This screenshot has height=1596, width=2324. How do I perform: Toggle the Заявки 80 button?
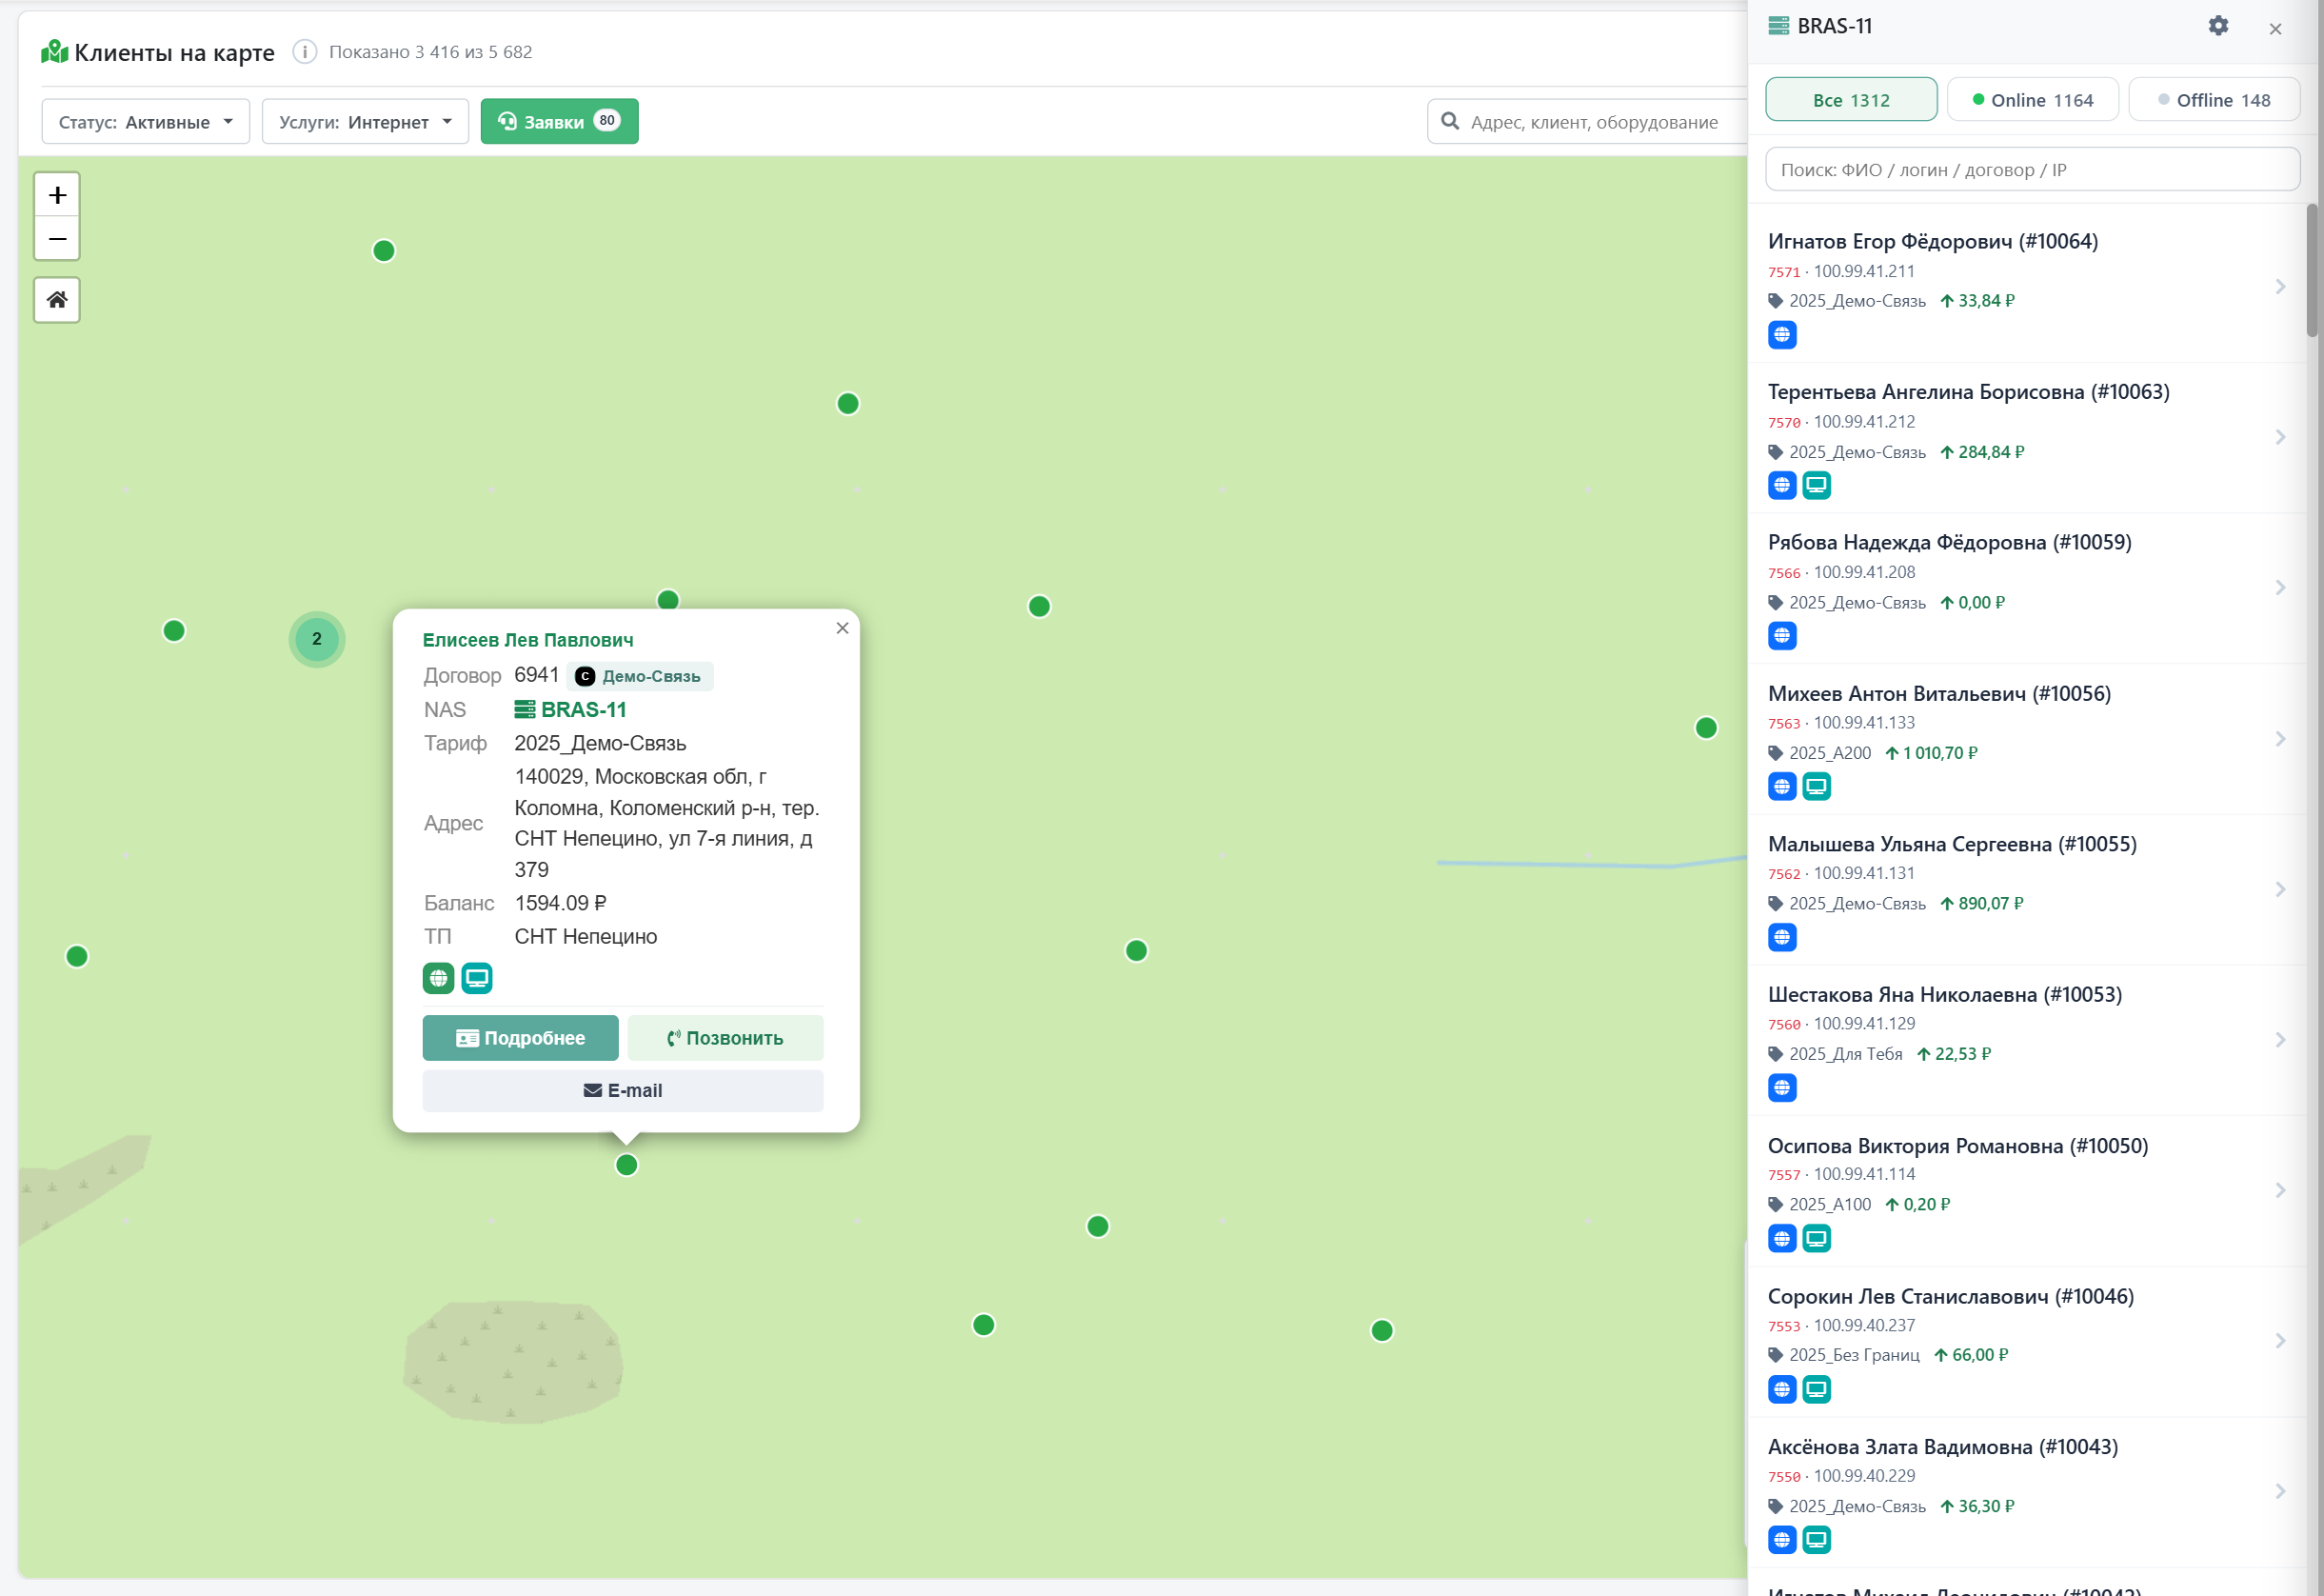pos(559,122)
